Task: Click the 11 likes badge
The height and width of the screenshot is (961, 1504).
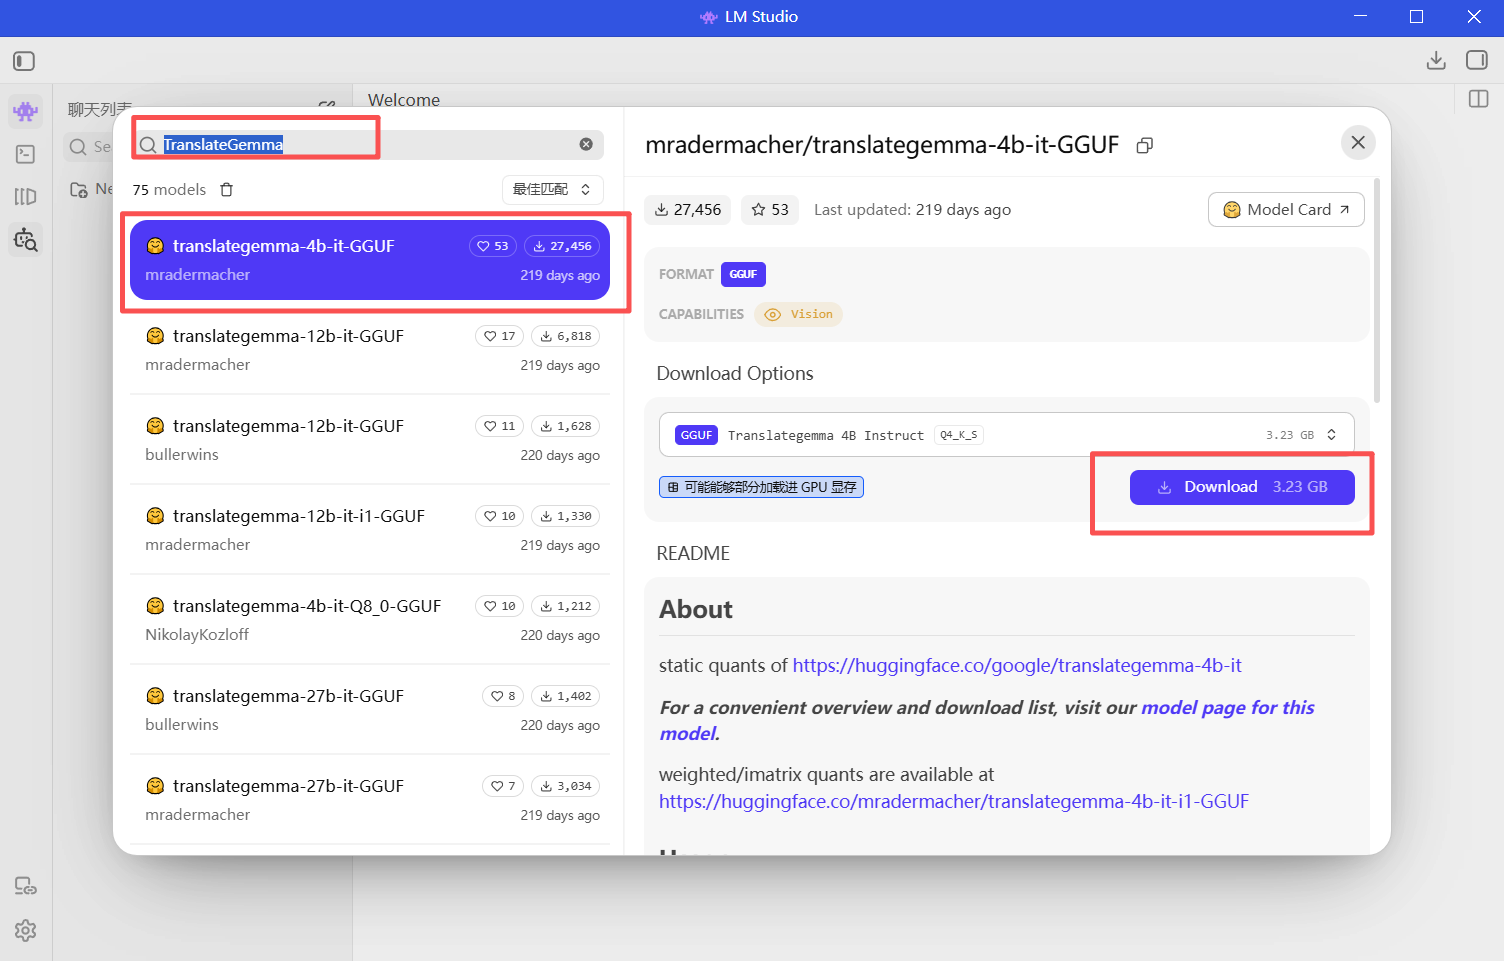Action: (x=500, y=426)
